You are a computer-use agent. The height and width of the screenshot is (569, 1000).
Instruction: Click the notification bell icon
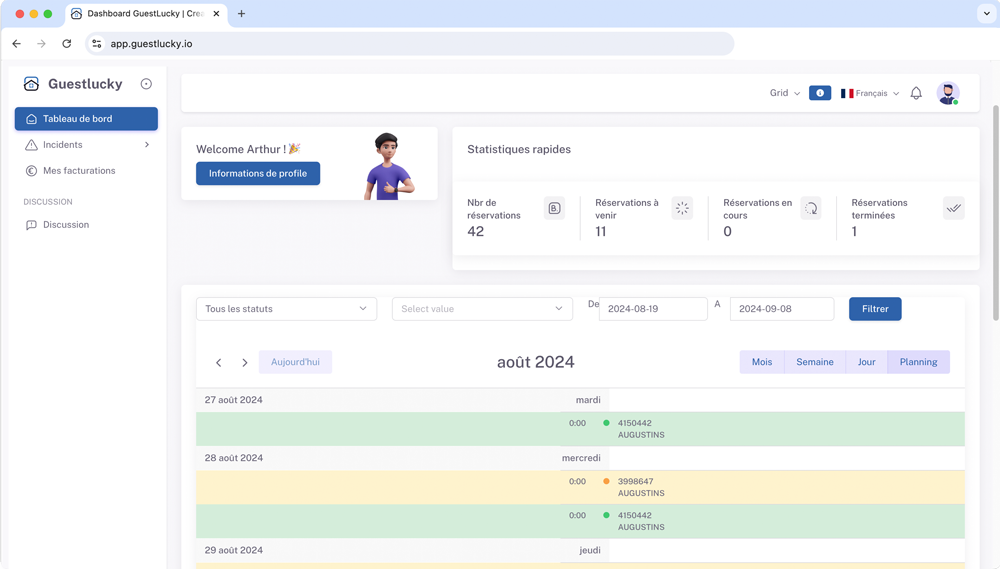tap(916, 93)
